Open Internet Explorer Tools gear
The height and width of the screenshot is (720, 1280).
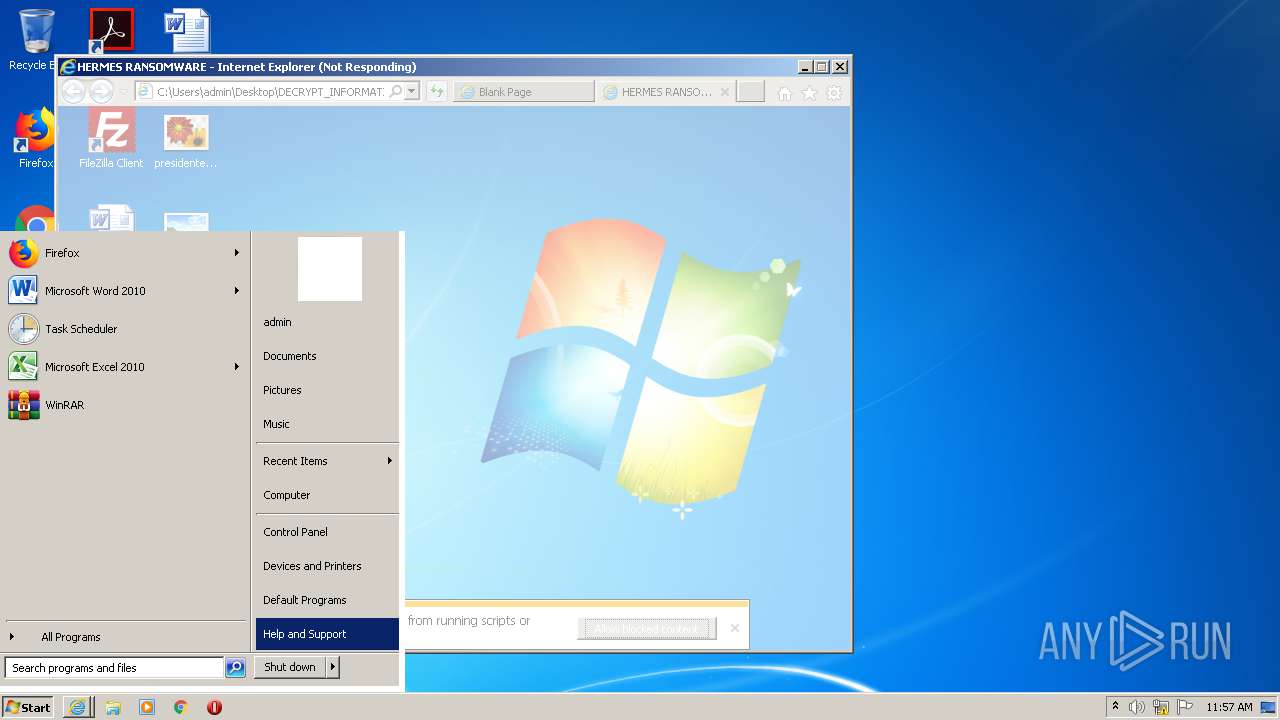(x=834, y=93)
